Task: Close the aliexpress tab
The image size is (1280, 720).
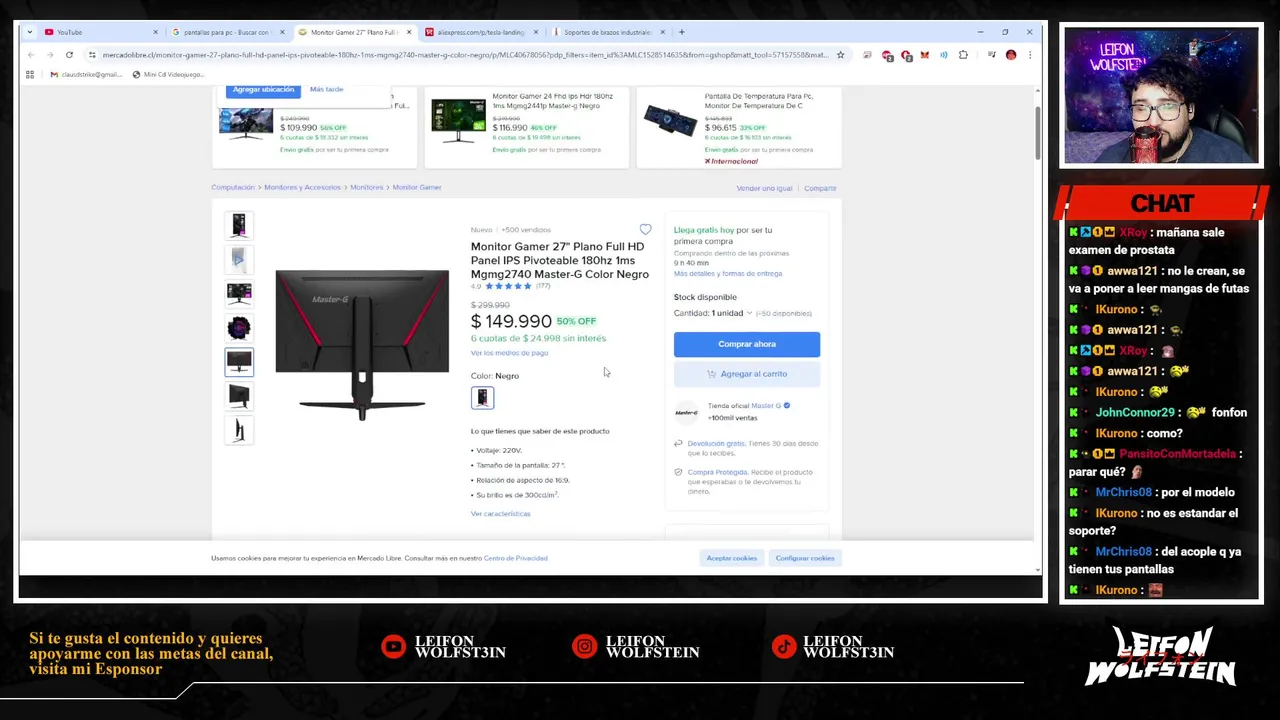Action: 535,32
